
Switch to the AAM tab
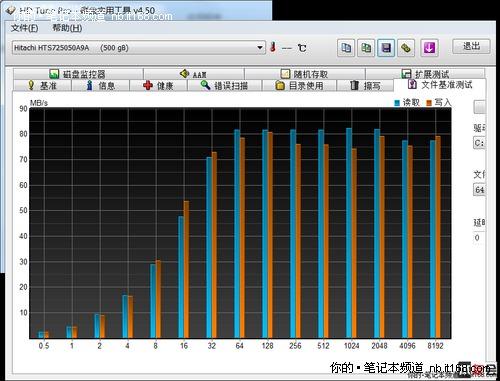click(194, 74)
